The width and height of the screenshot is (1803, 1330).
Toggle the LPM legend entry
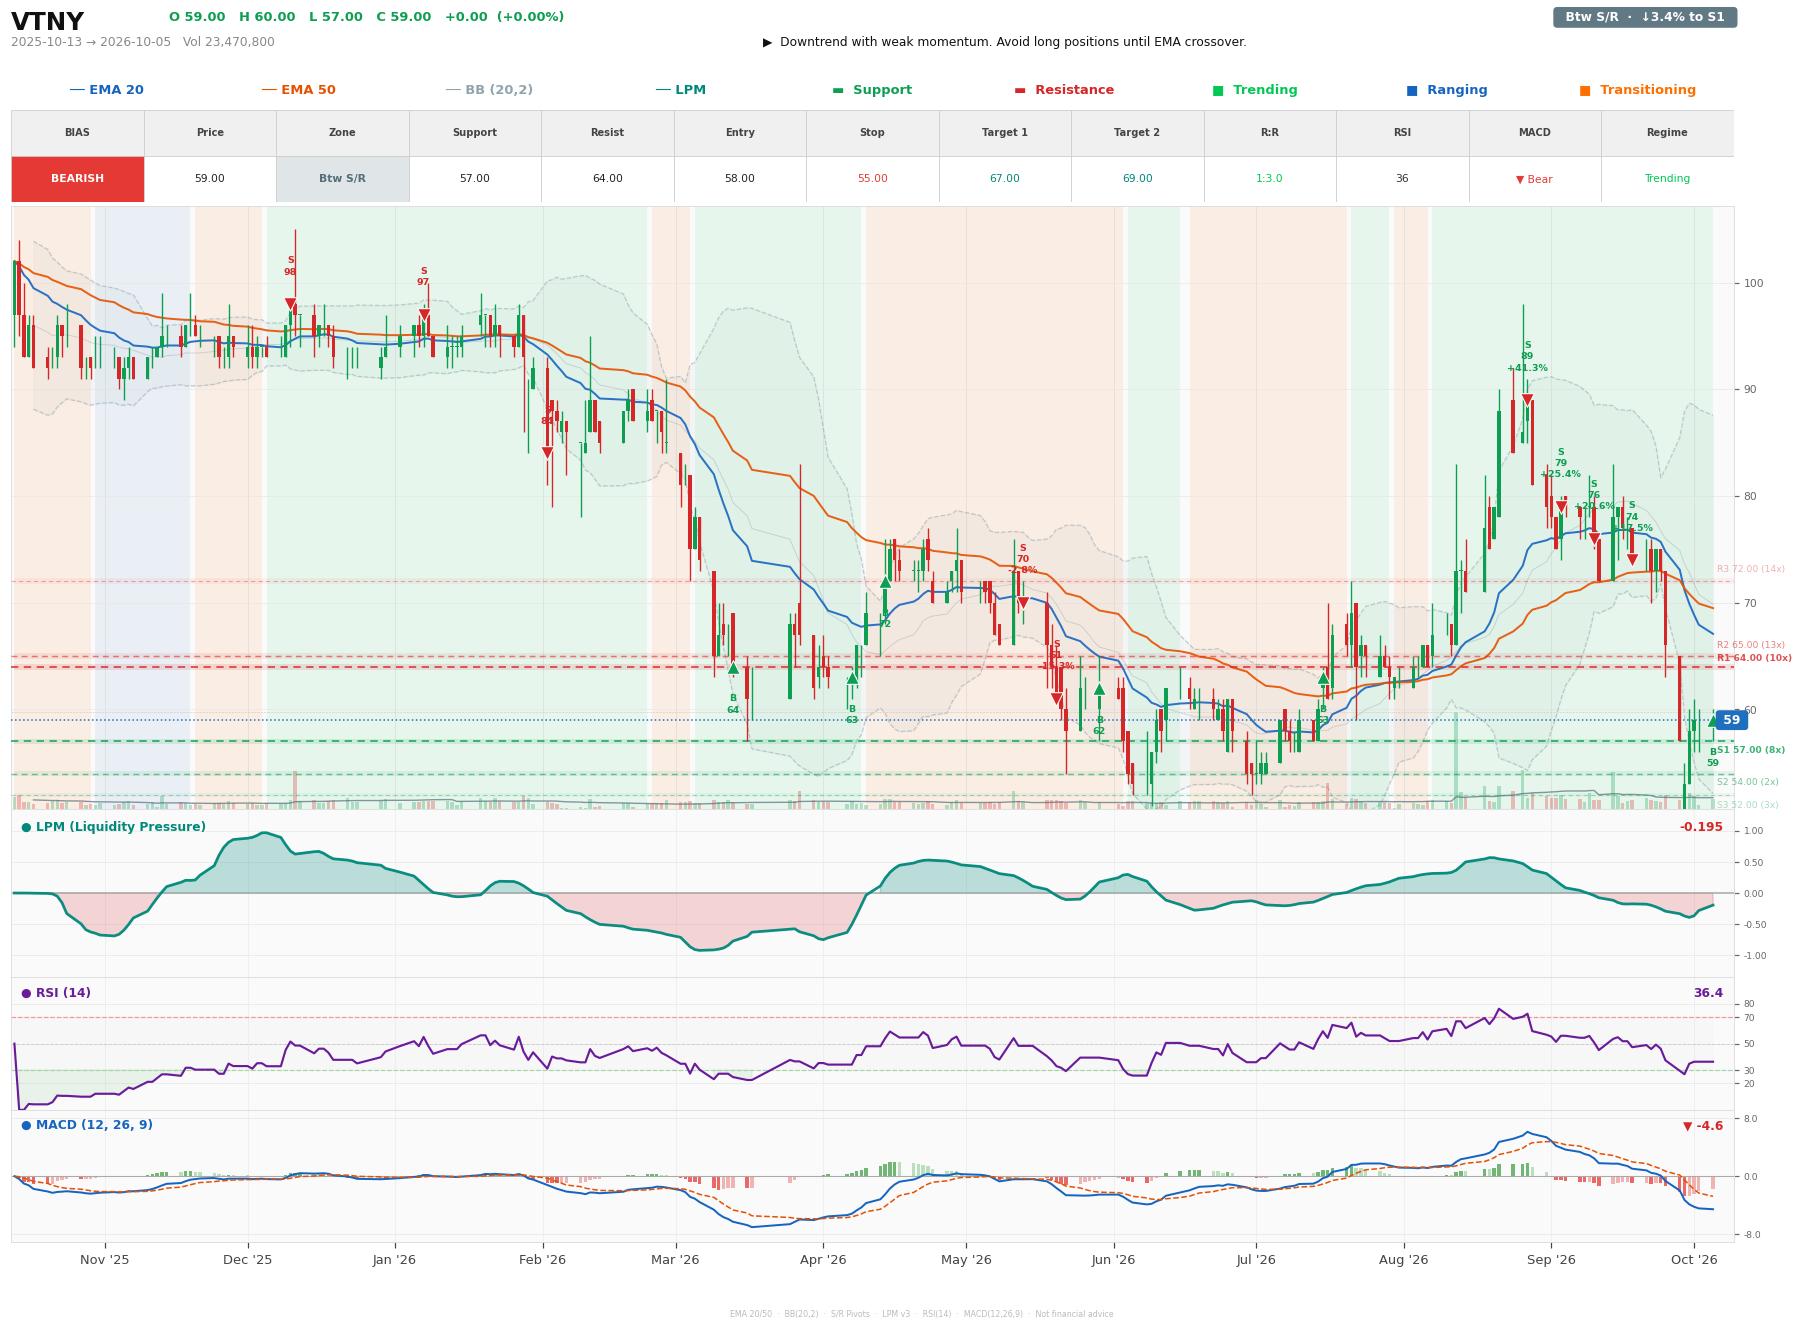[681, 90]
